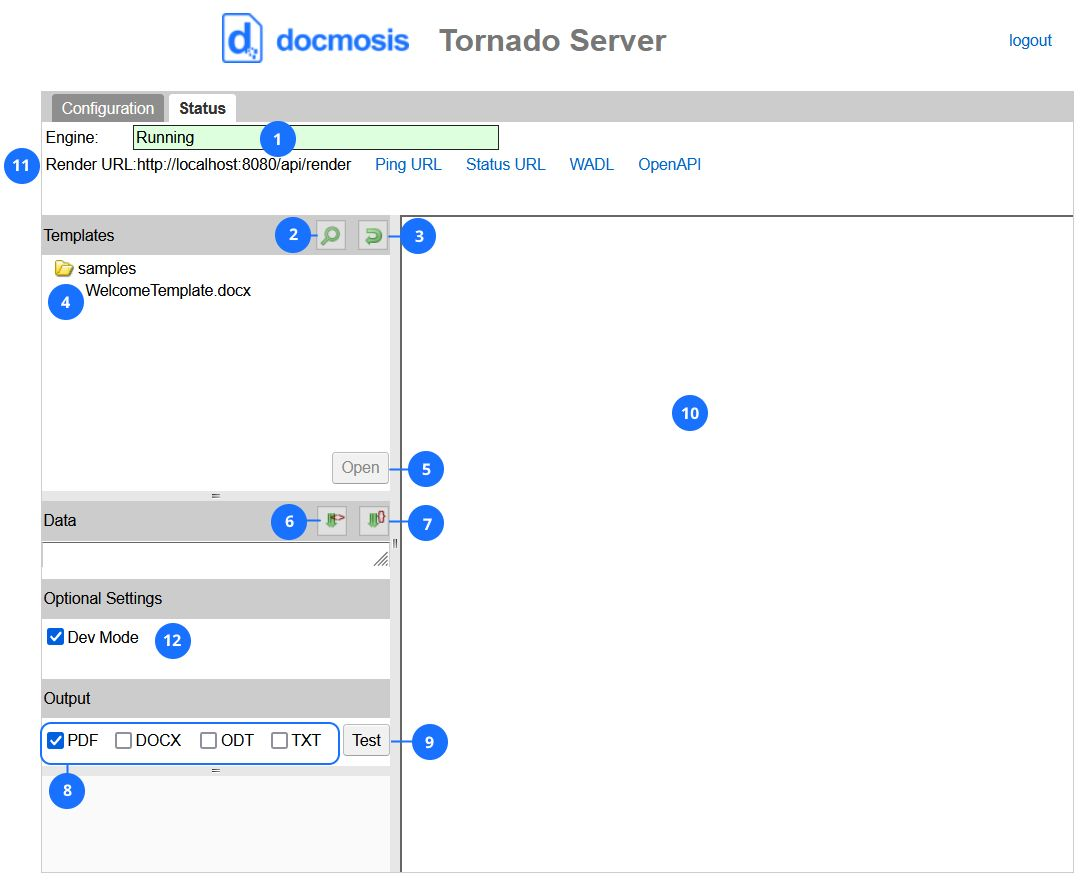Open the WADL link

point(591,164)
